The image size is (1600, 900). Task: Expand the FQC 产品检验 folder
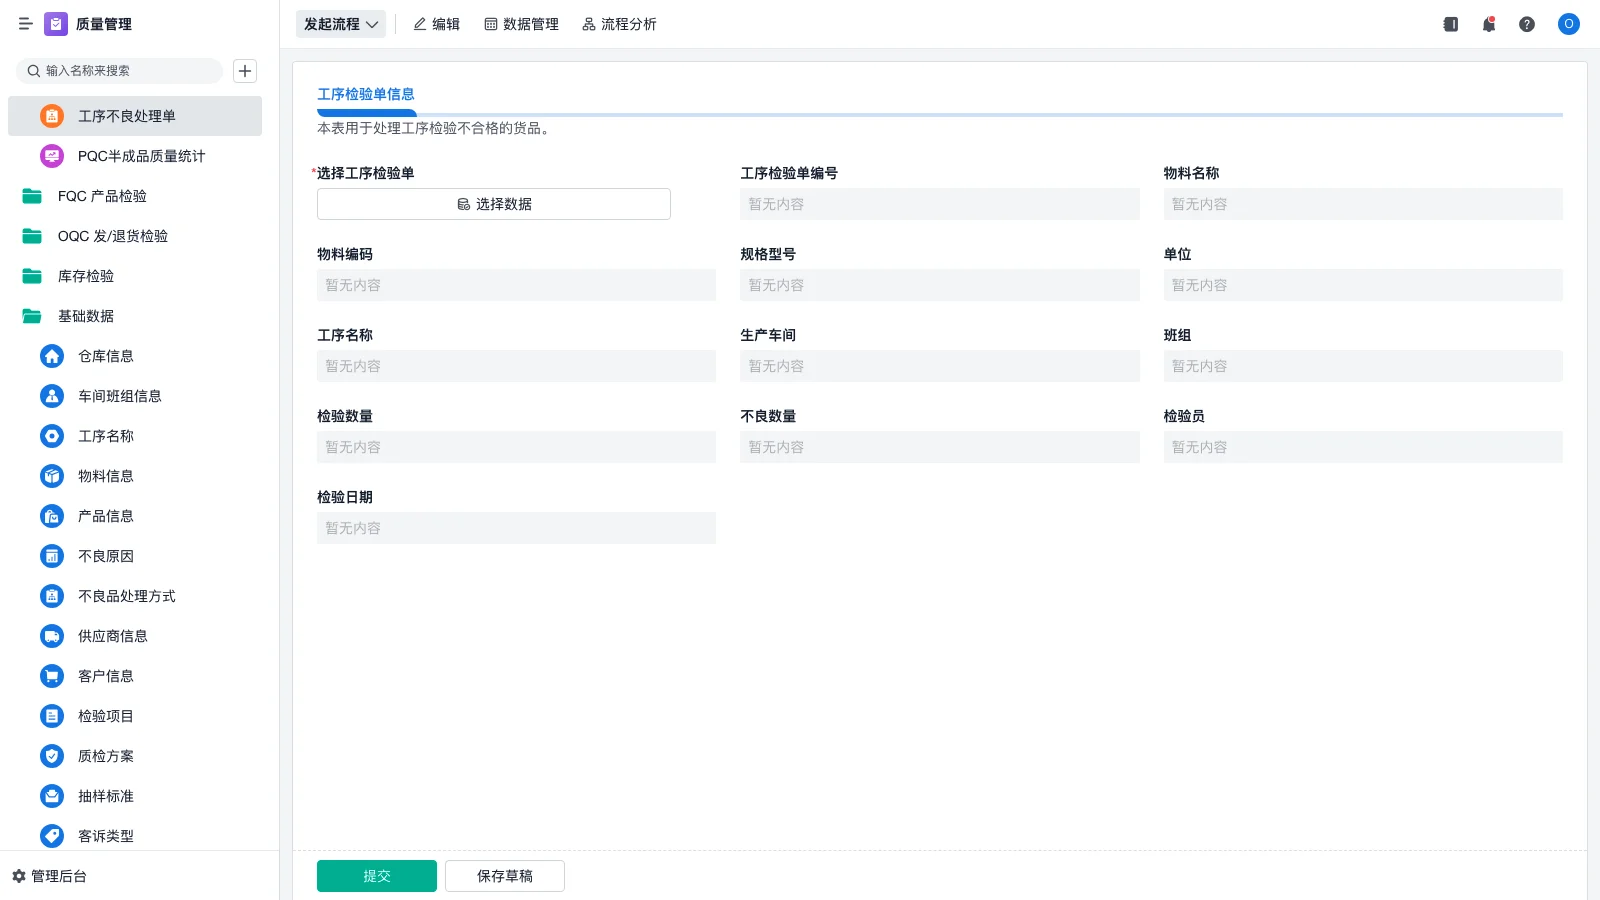click(103, 196)
